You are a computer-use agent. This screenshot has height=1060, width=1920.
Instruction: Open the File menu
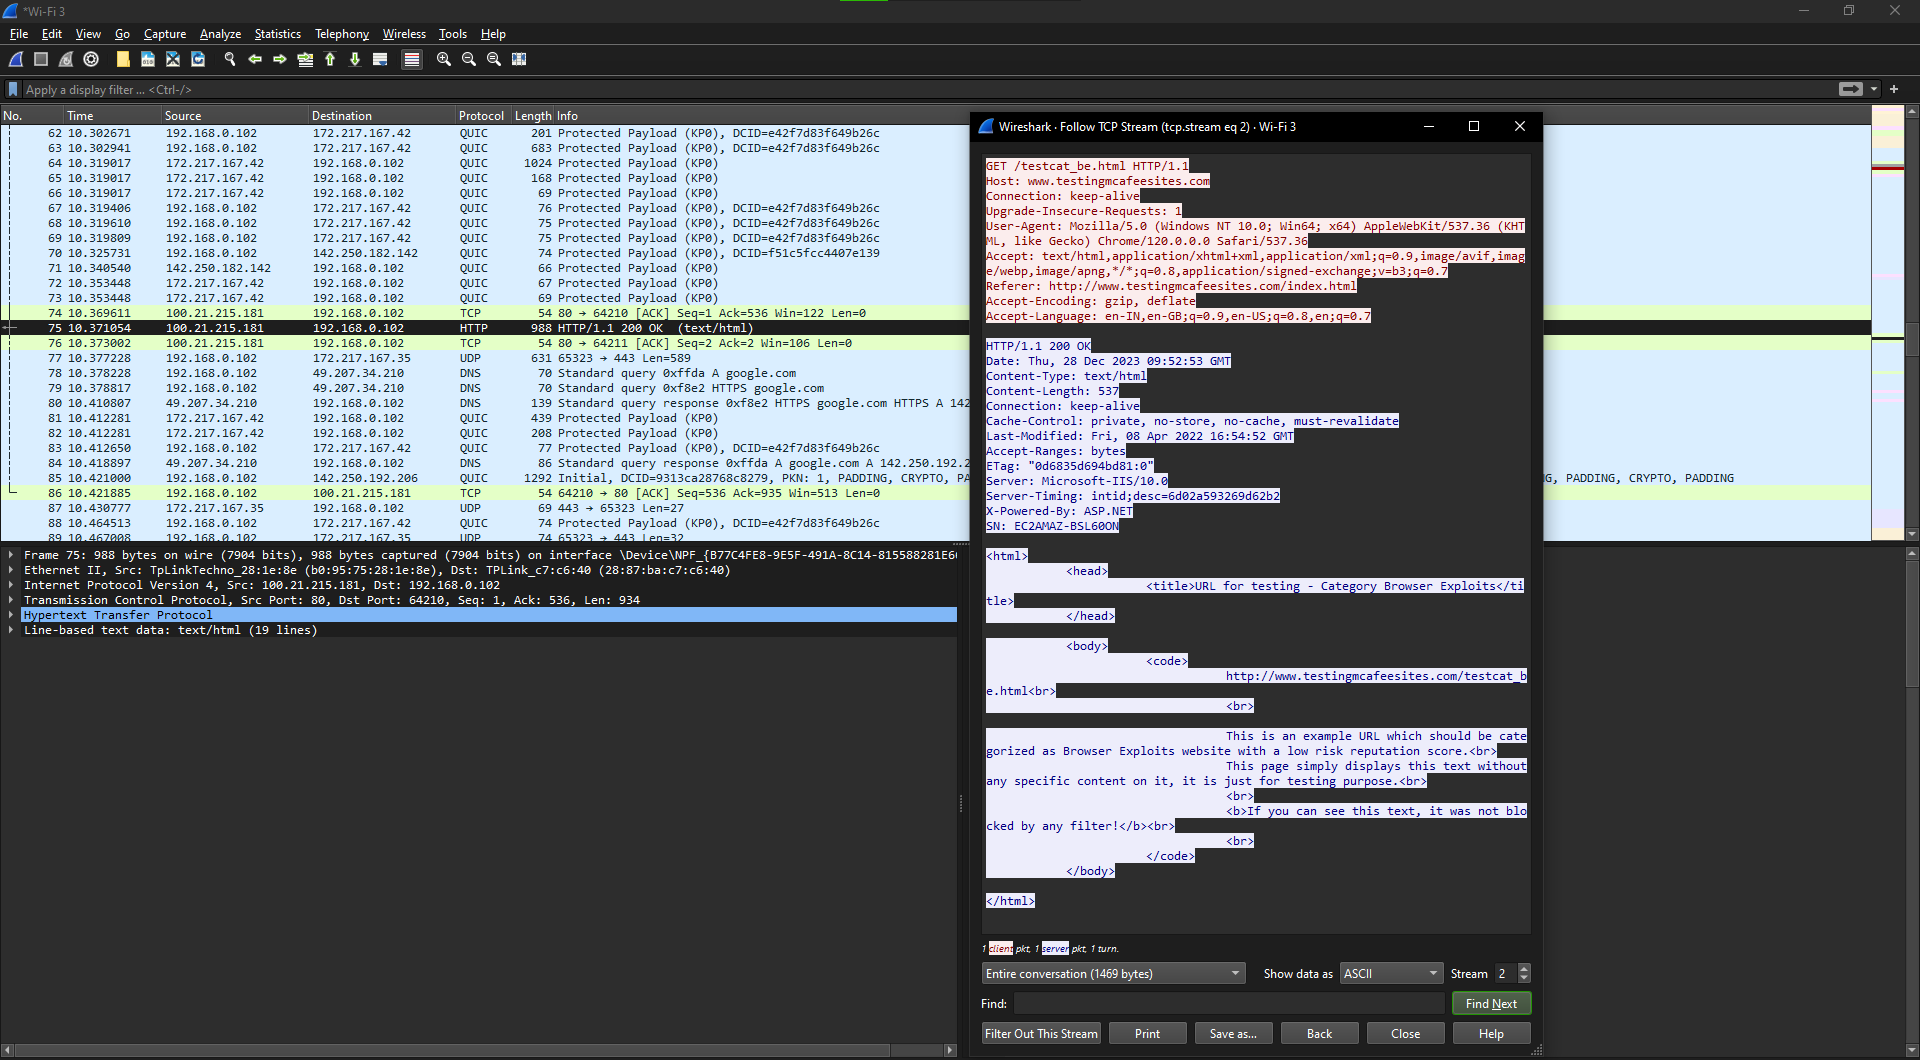(x=19, y=34)
